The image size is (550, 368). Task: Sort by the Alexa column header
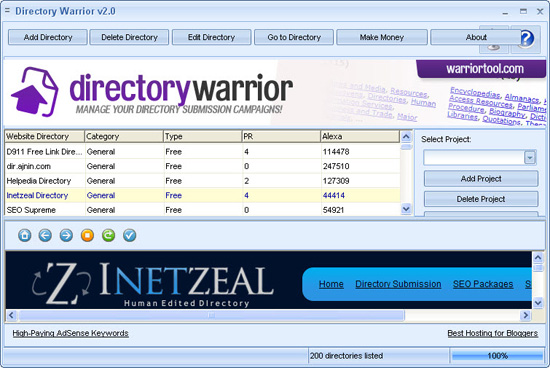(360, 136)
